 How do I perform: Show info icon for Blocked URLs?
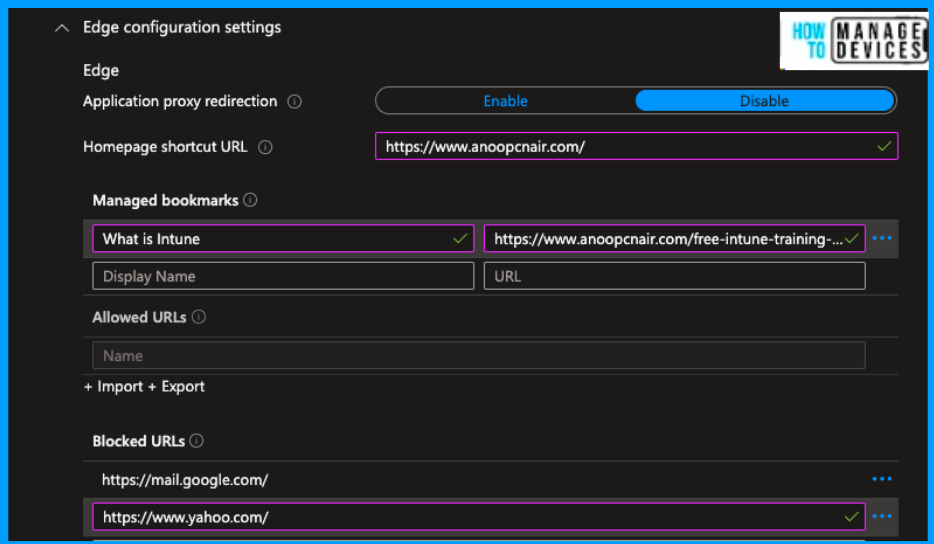197,441
